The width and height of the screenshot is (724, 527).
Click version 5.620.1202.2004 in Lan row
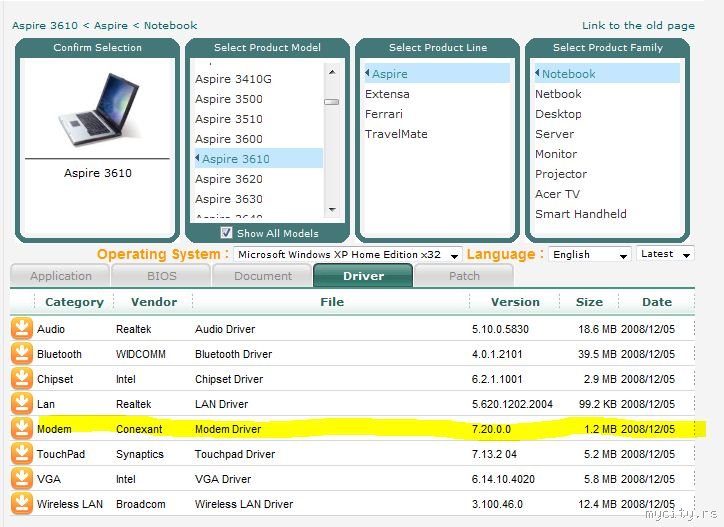point(512,404)
